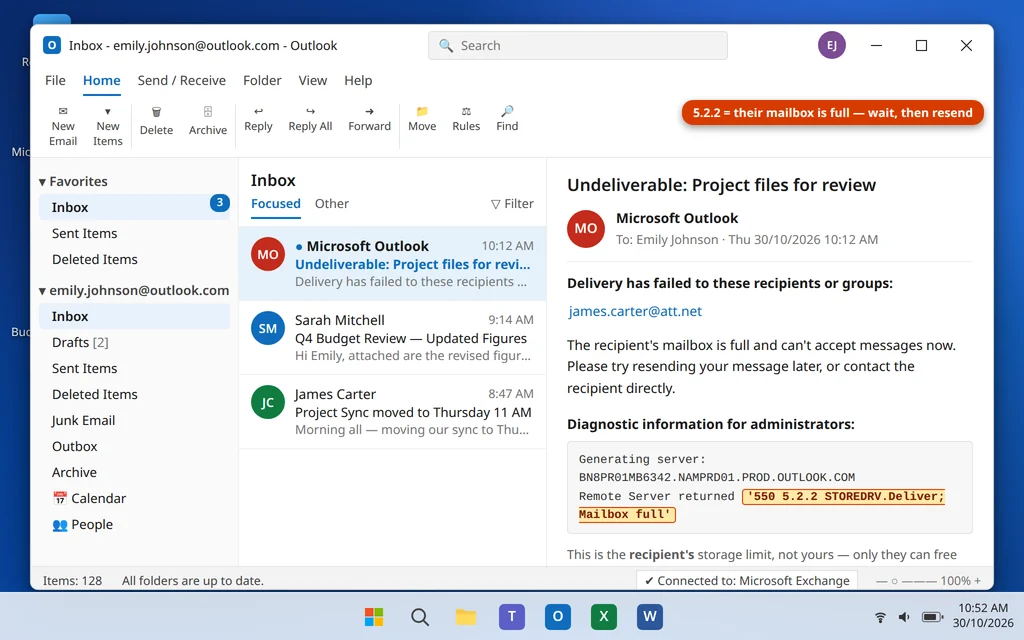1024x640 pixels.
Task: Open Excel from the taskbar
Action: [x=603, y=616]
